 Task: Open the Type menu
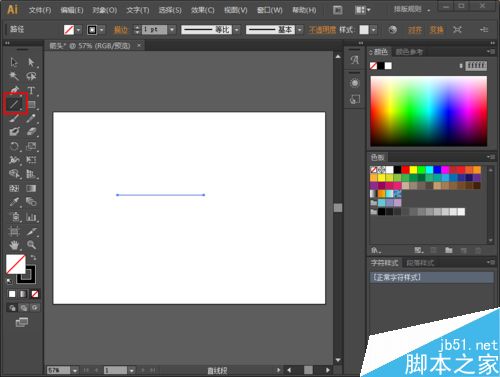pos(138,10)
